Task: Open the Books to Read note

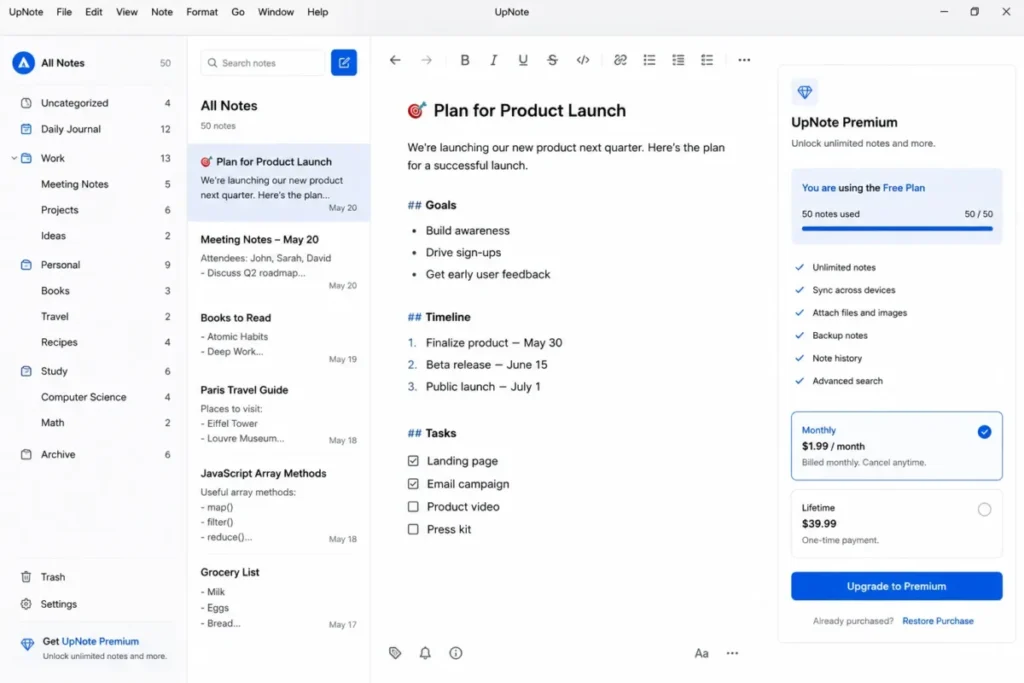Action: pyautogui.click(x=279, y=338)
